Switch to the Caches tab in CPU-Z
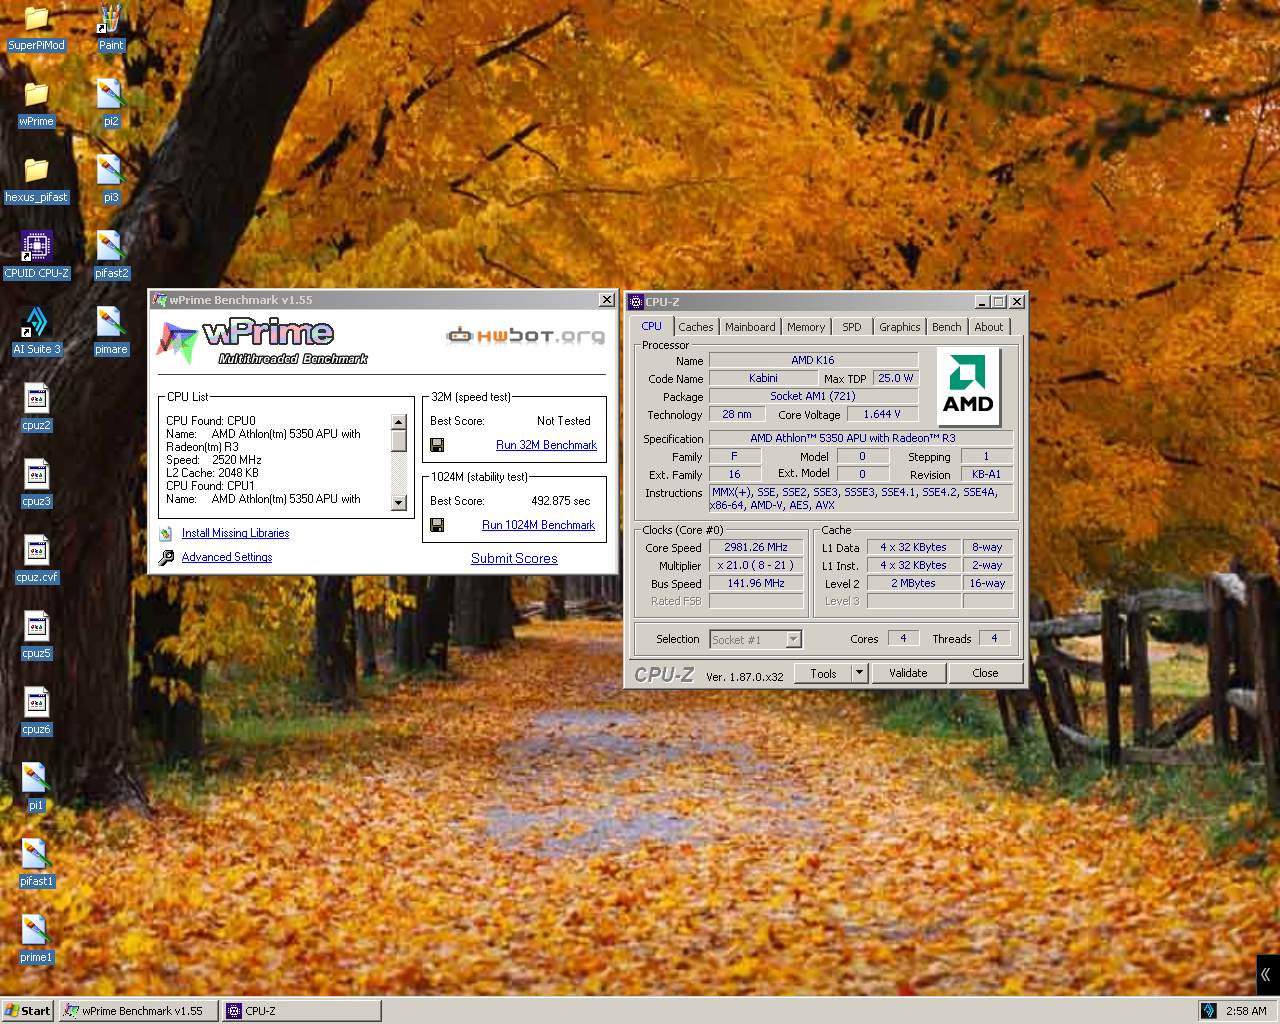 tap(696, 327)
